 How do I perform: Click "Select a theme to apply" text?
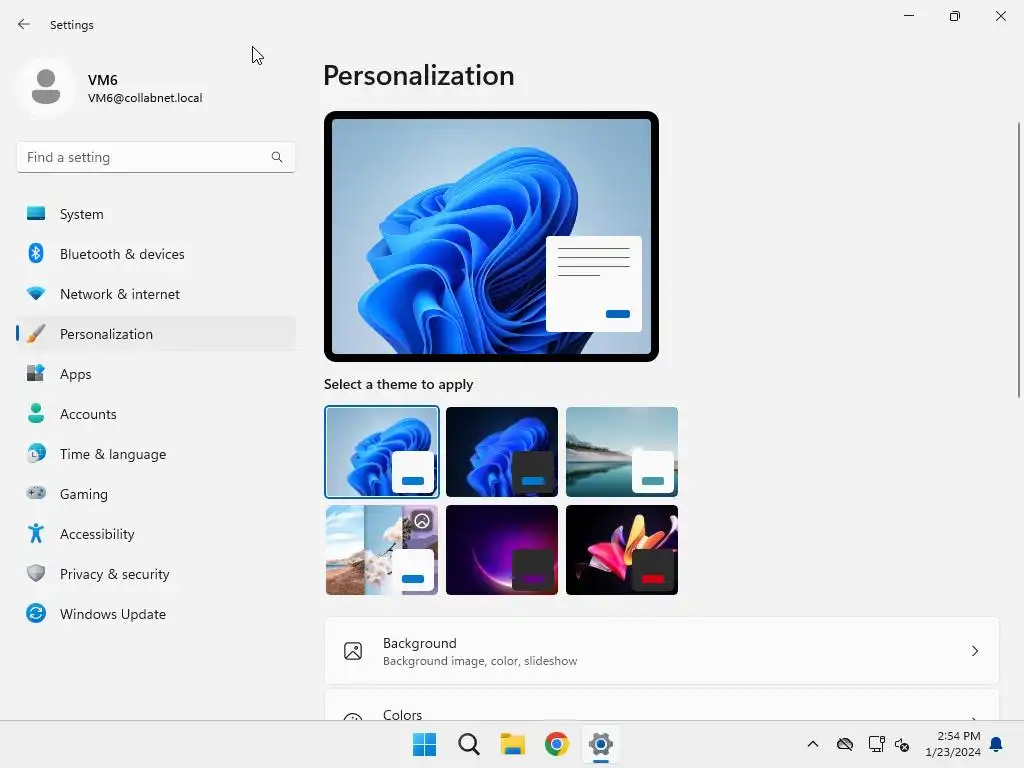pos(398,384)
